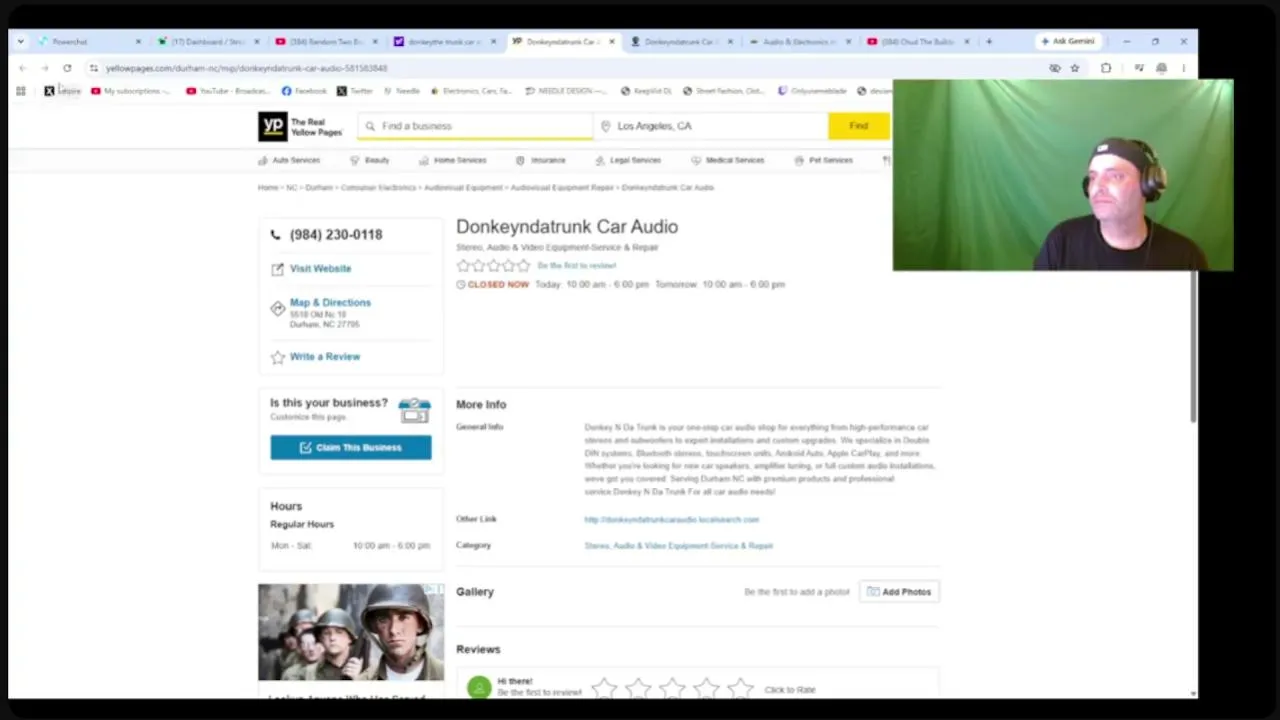Click the Find search button
Screen dimensions: 1280x720
[858, 126]
